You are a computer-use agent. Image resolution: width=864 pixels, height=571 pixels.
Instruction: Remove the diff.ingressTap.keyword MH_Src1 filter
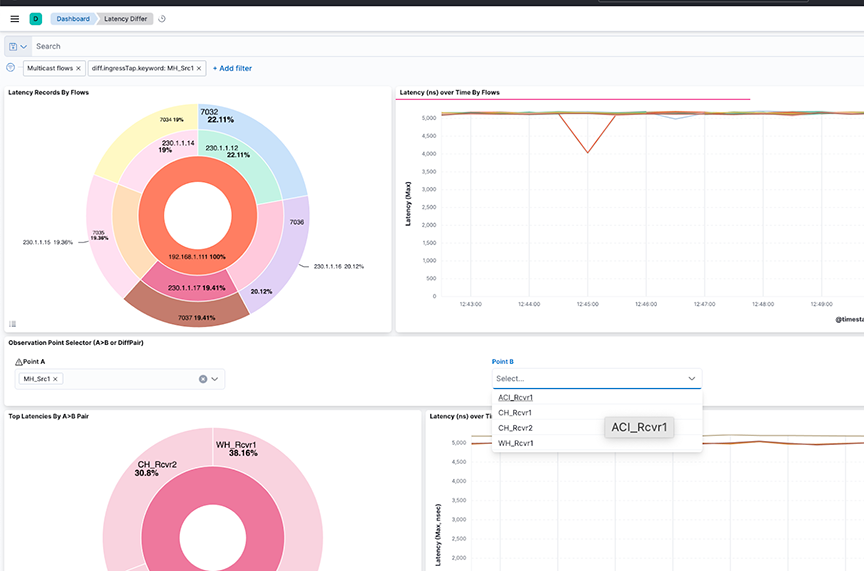pos(199,68)
